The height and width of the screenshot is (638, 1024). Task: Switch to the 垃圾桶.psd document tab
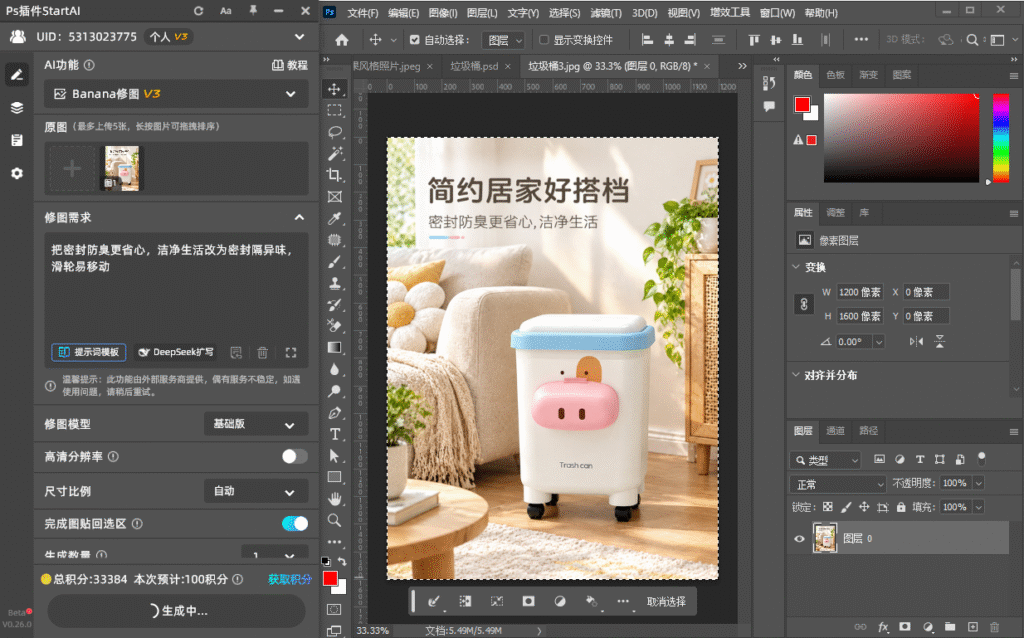click(x=474, y=66)
